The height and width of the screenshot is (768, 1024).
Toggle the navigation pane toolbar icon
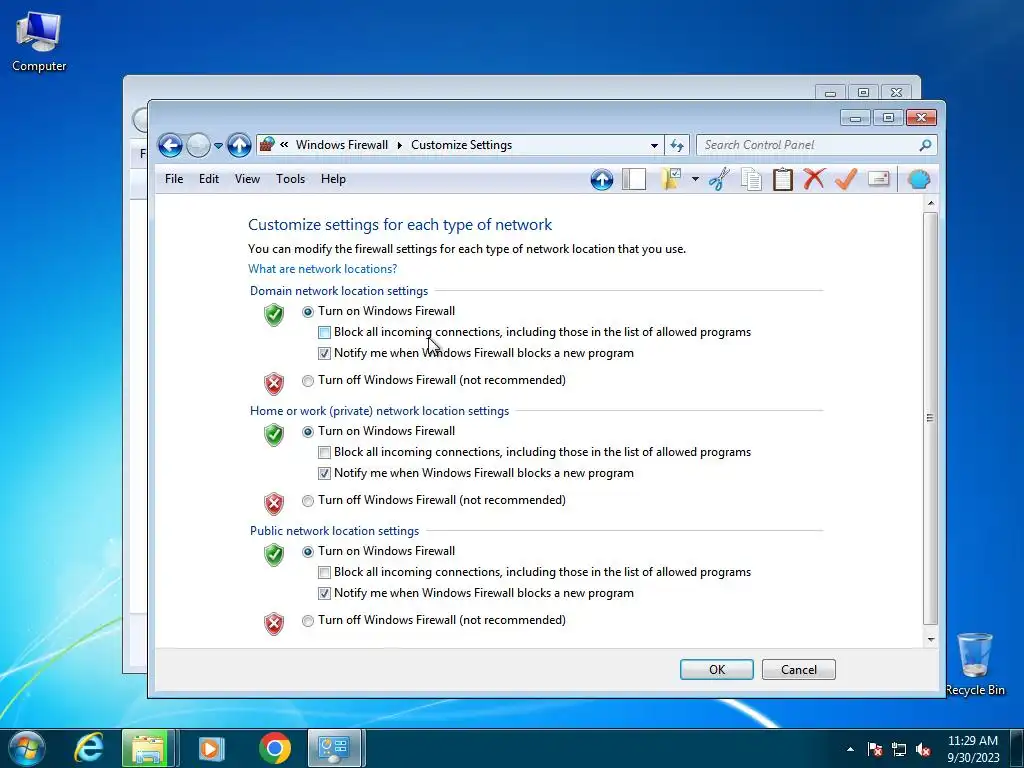click(x=633, y=179)
